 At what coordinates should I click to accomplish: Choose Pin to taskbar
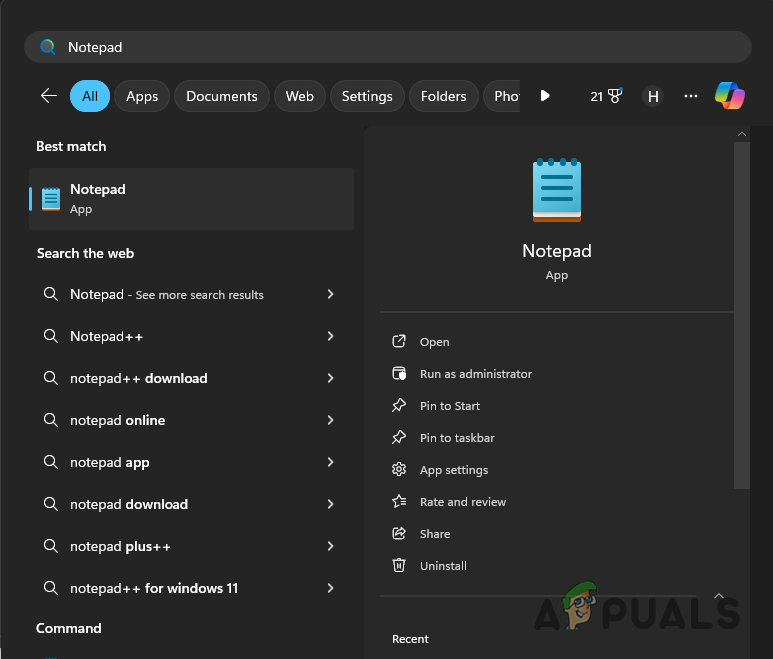click(457, 438)
